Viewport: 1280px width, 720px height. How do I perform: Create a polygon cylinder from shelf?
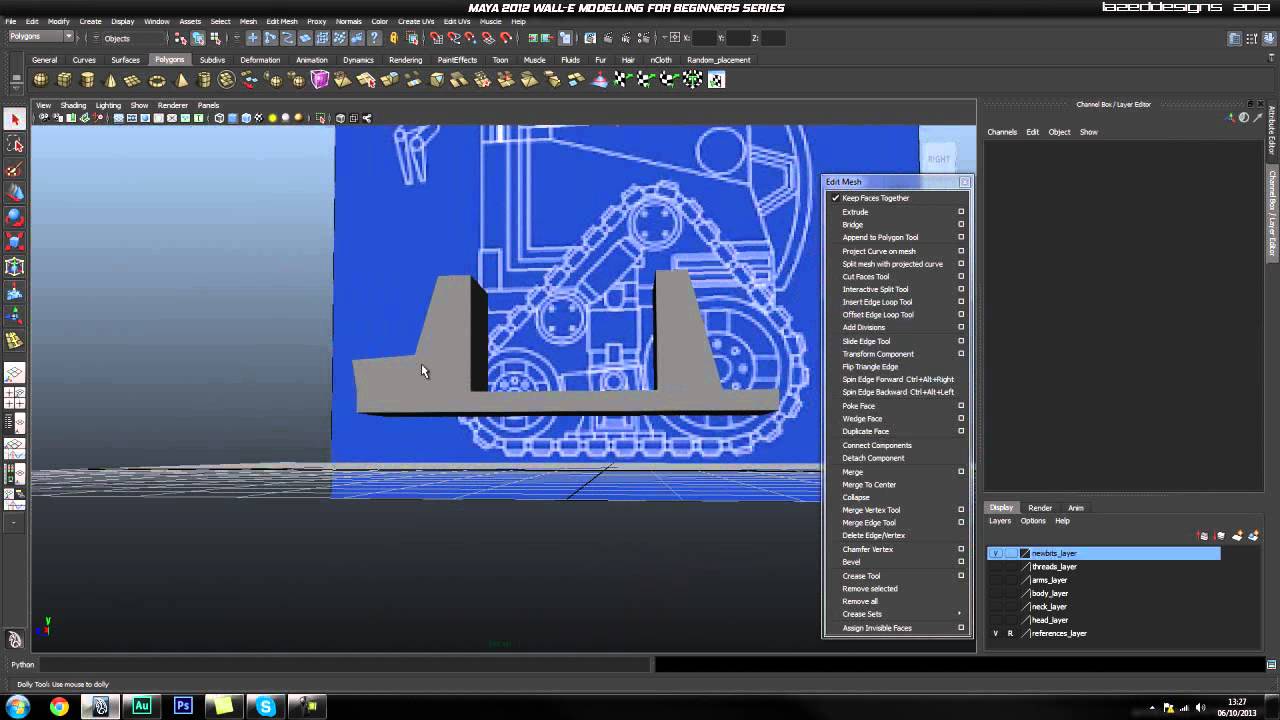(x=87, y=80)
